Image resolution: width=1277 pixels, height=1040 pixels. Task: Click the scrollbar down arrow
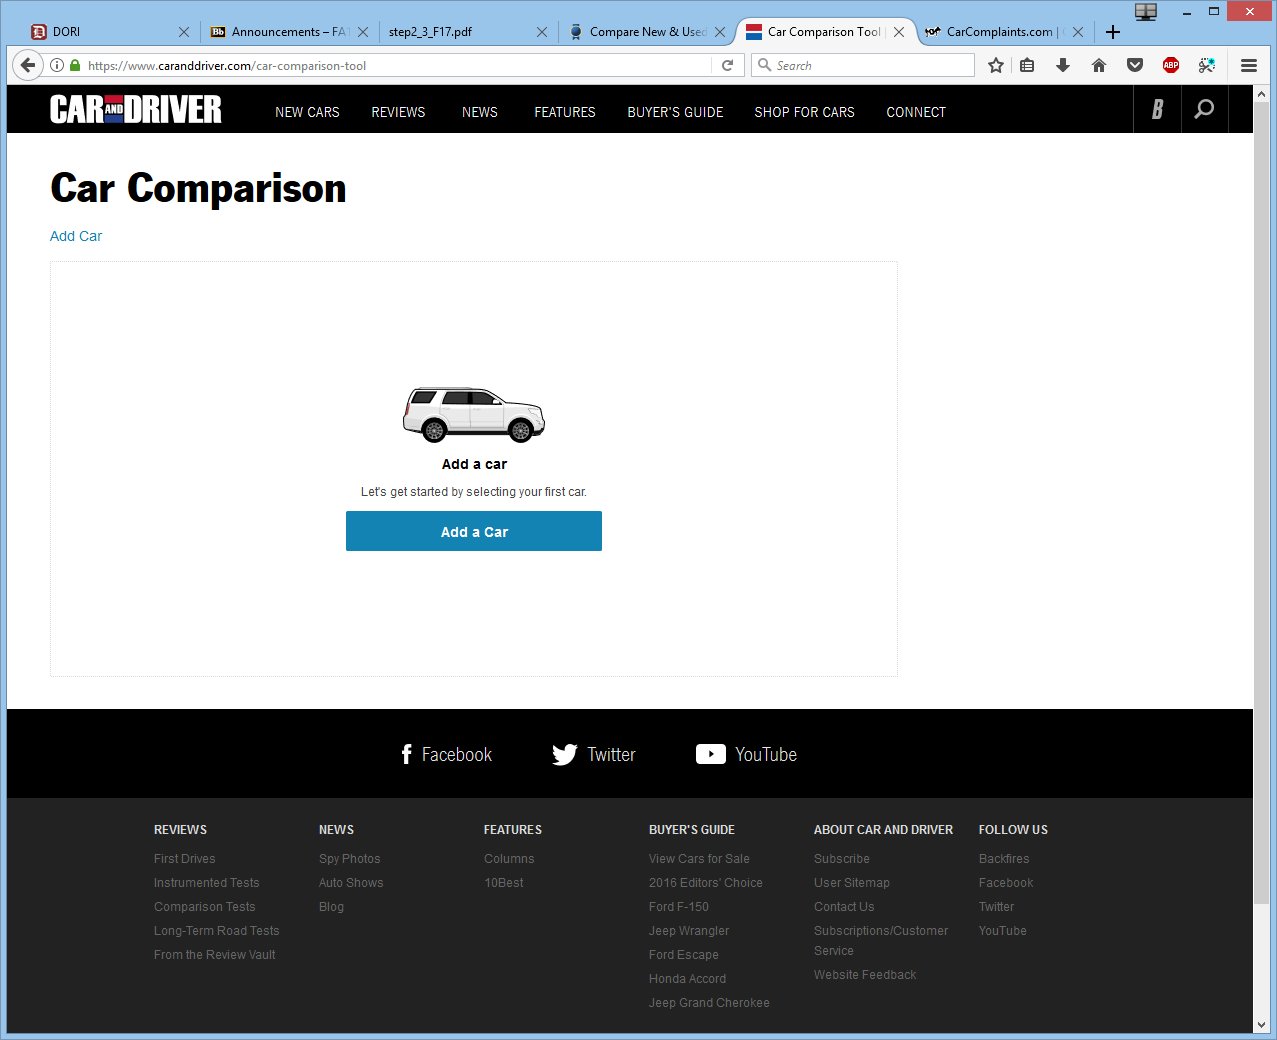[1261, 1025]
